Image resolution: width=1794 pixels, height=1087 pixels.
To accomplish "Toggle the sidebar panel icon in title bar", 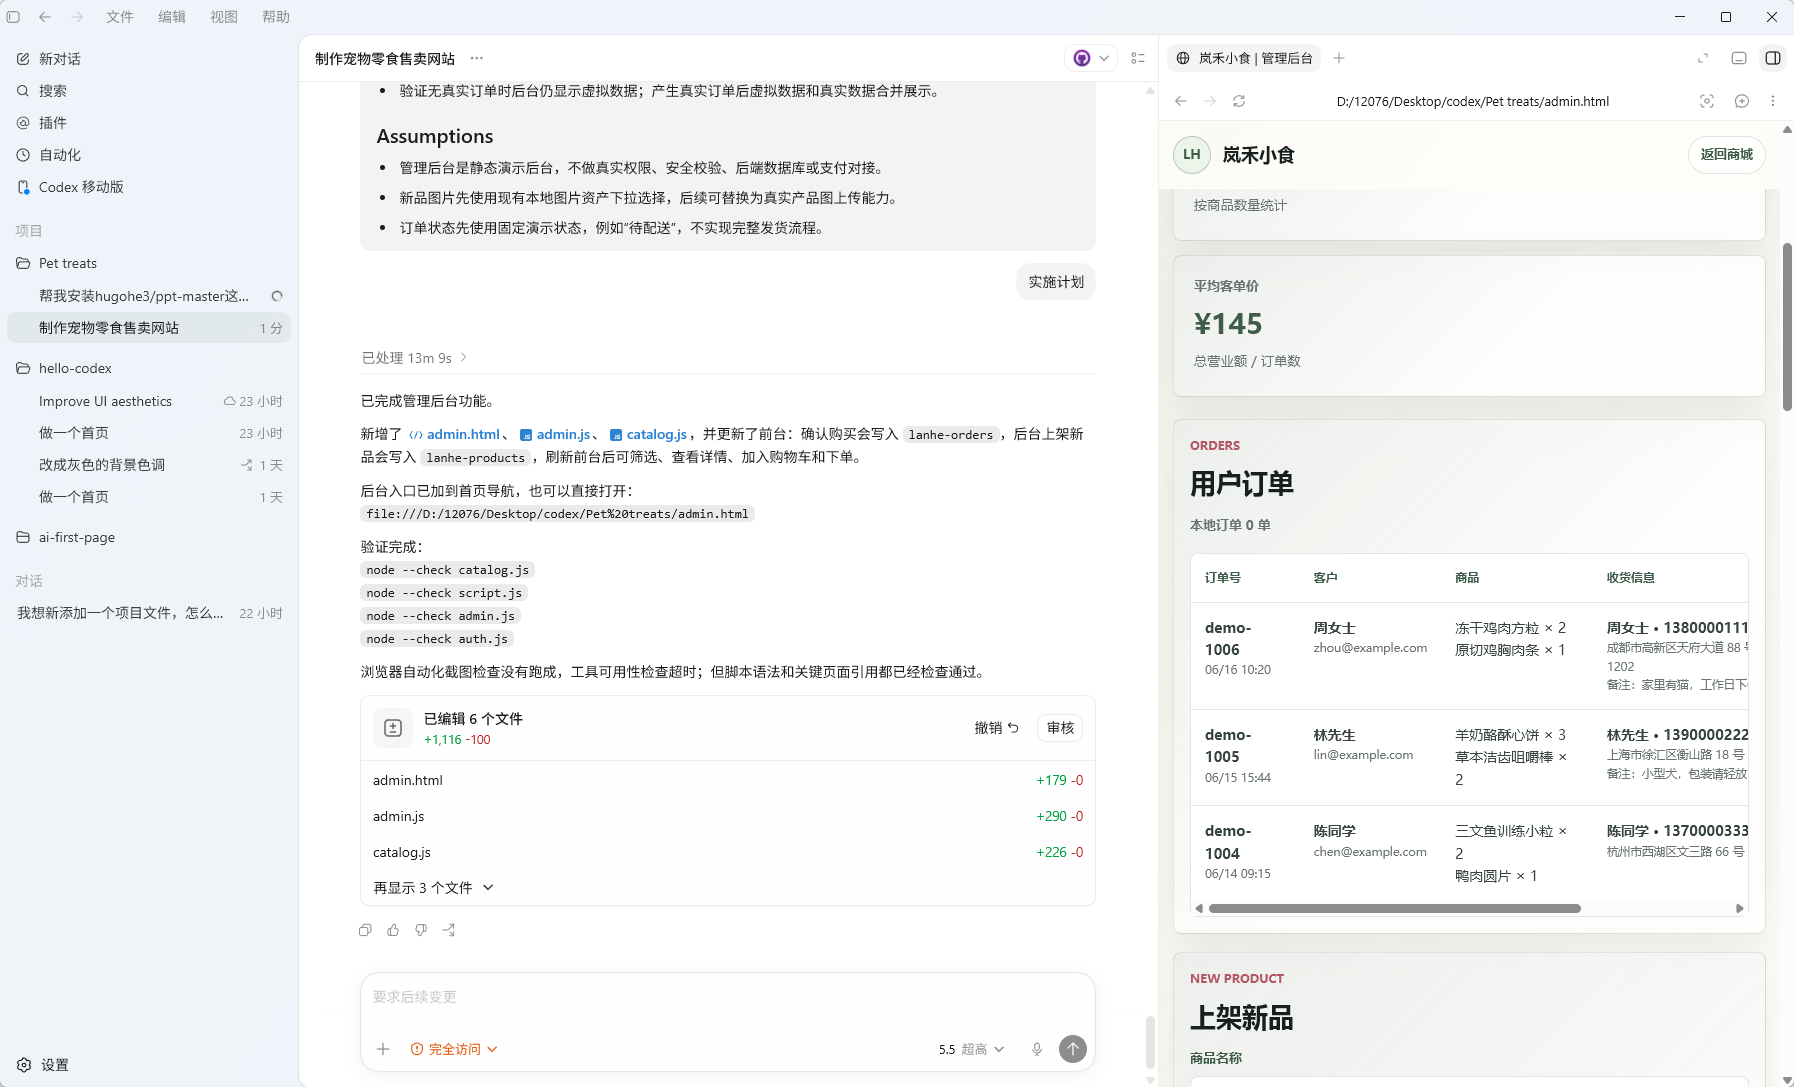I will [x=13, y=17].
